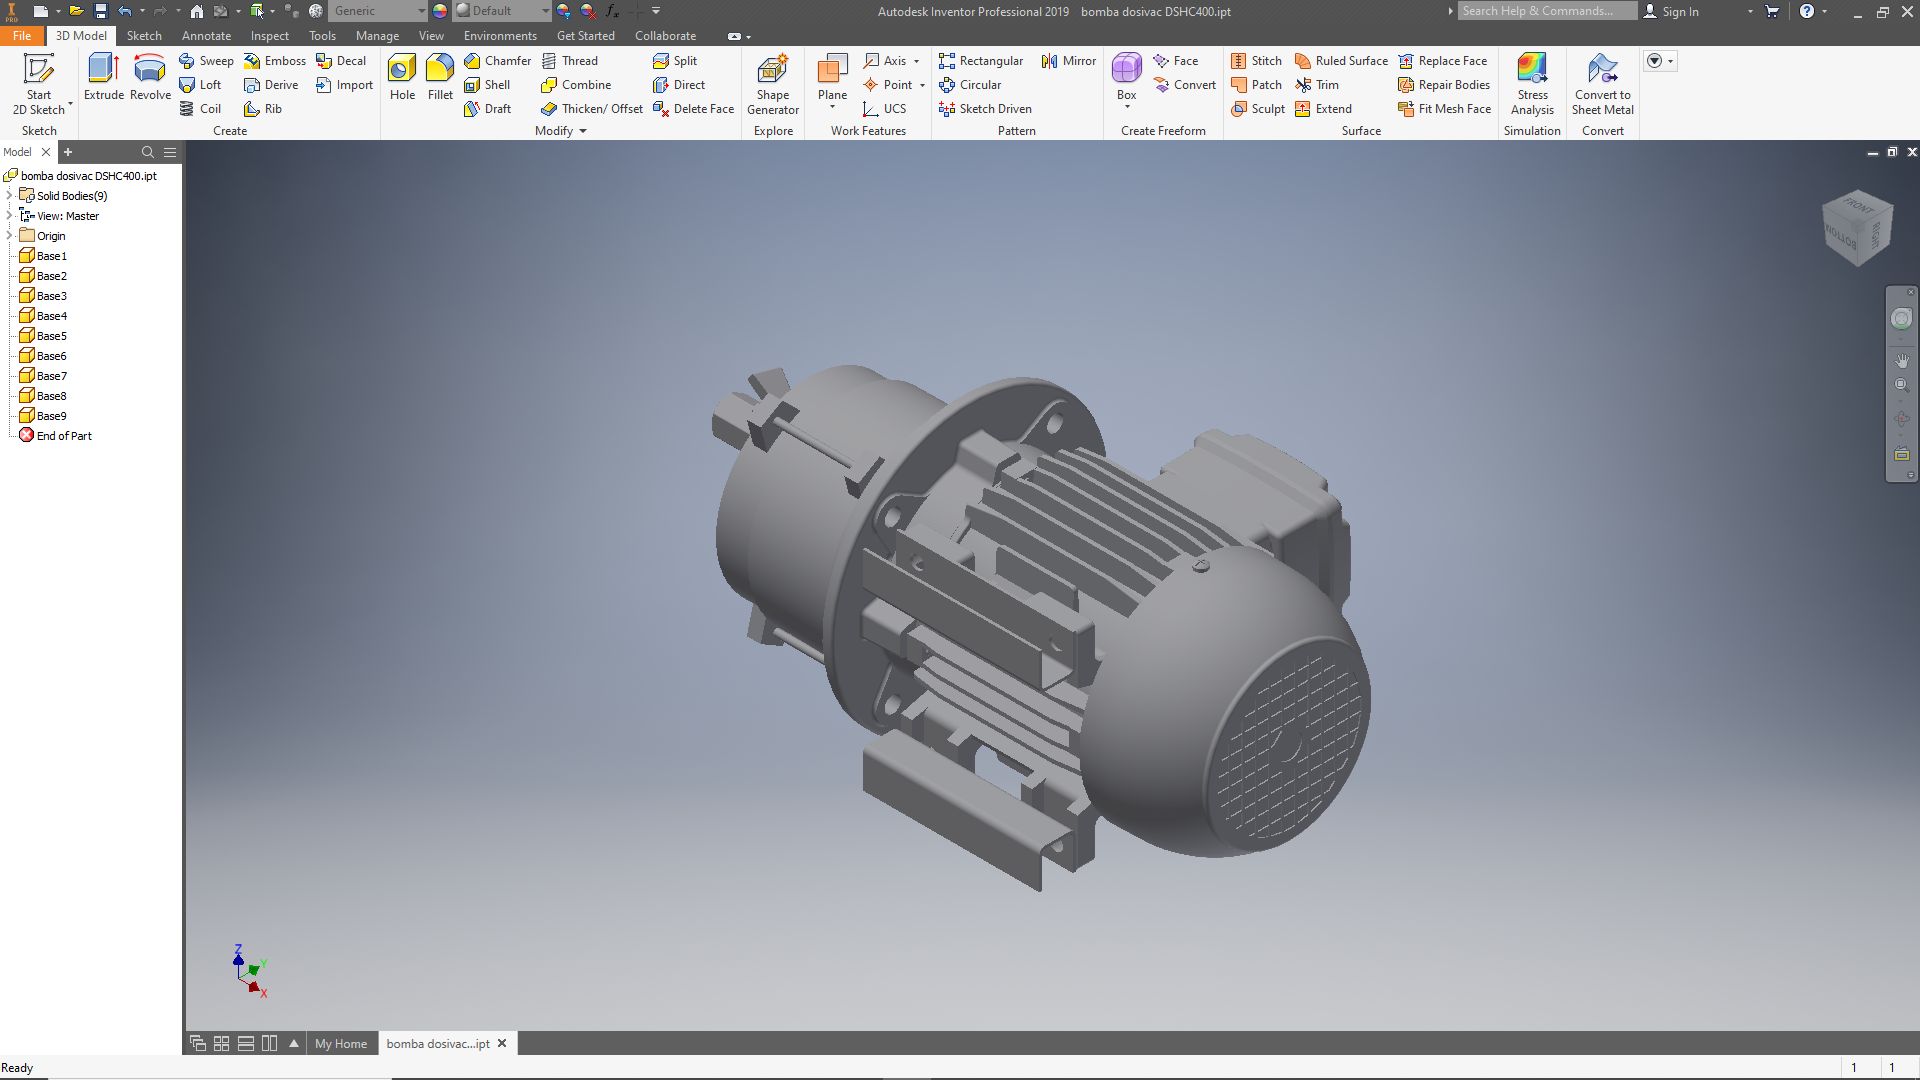This screenshot has width=1920, height=1080.
Task: Open the Inspect tab
Action: point(269,35)
